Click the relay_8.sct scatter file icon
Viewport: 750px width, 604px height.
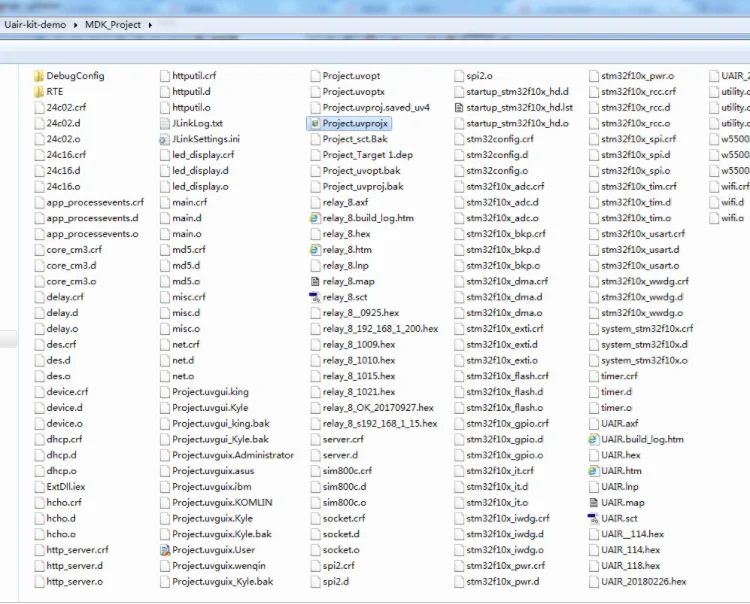point(314,297)
